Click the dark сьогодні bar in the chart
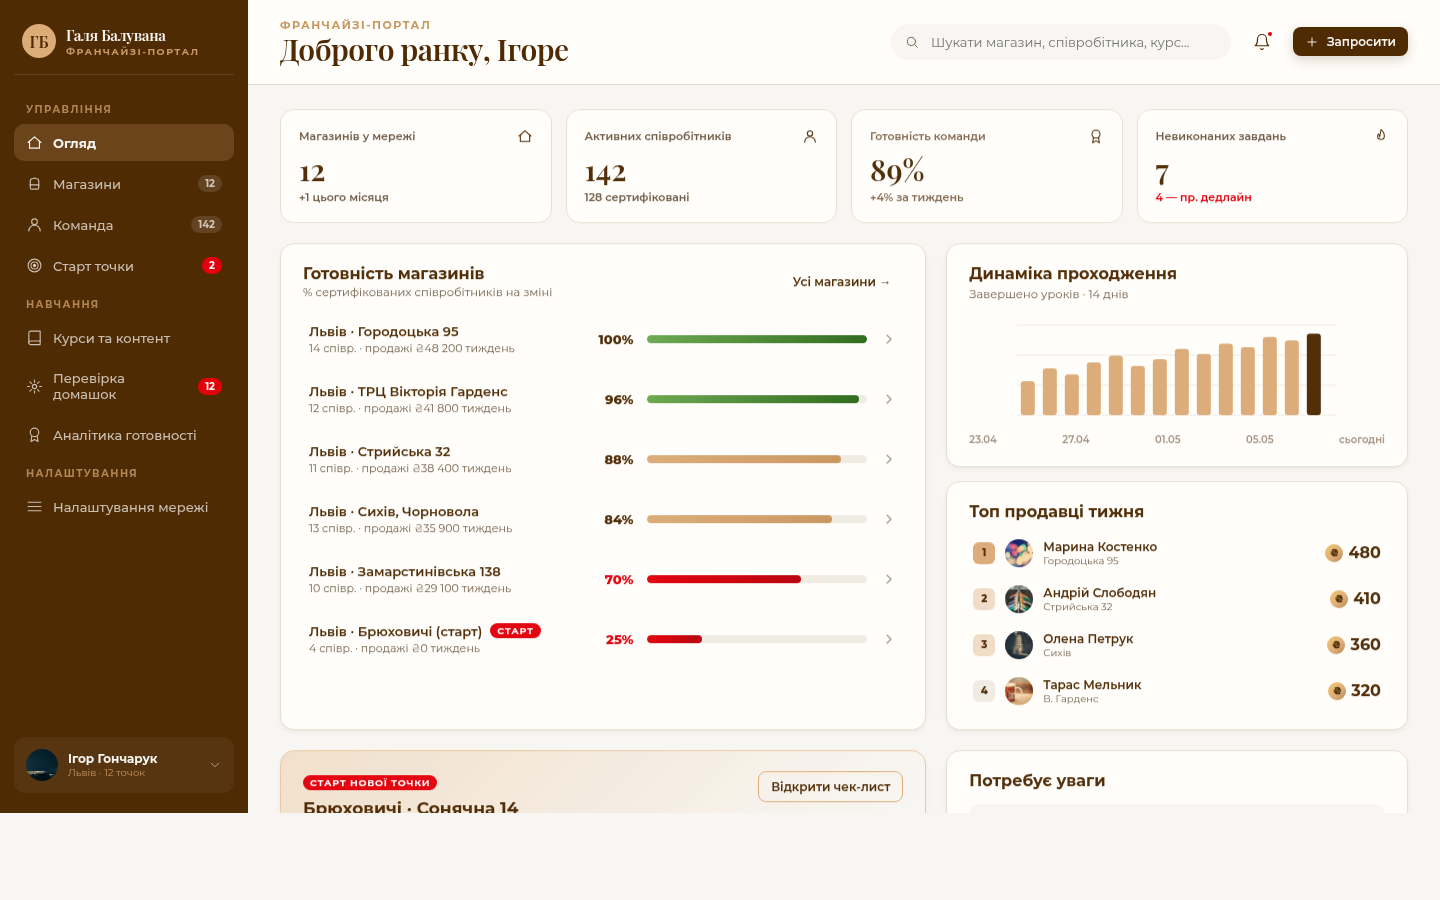Image resolution: width=1440 pixels, height=900 pixels. click(1314, 374)
